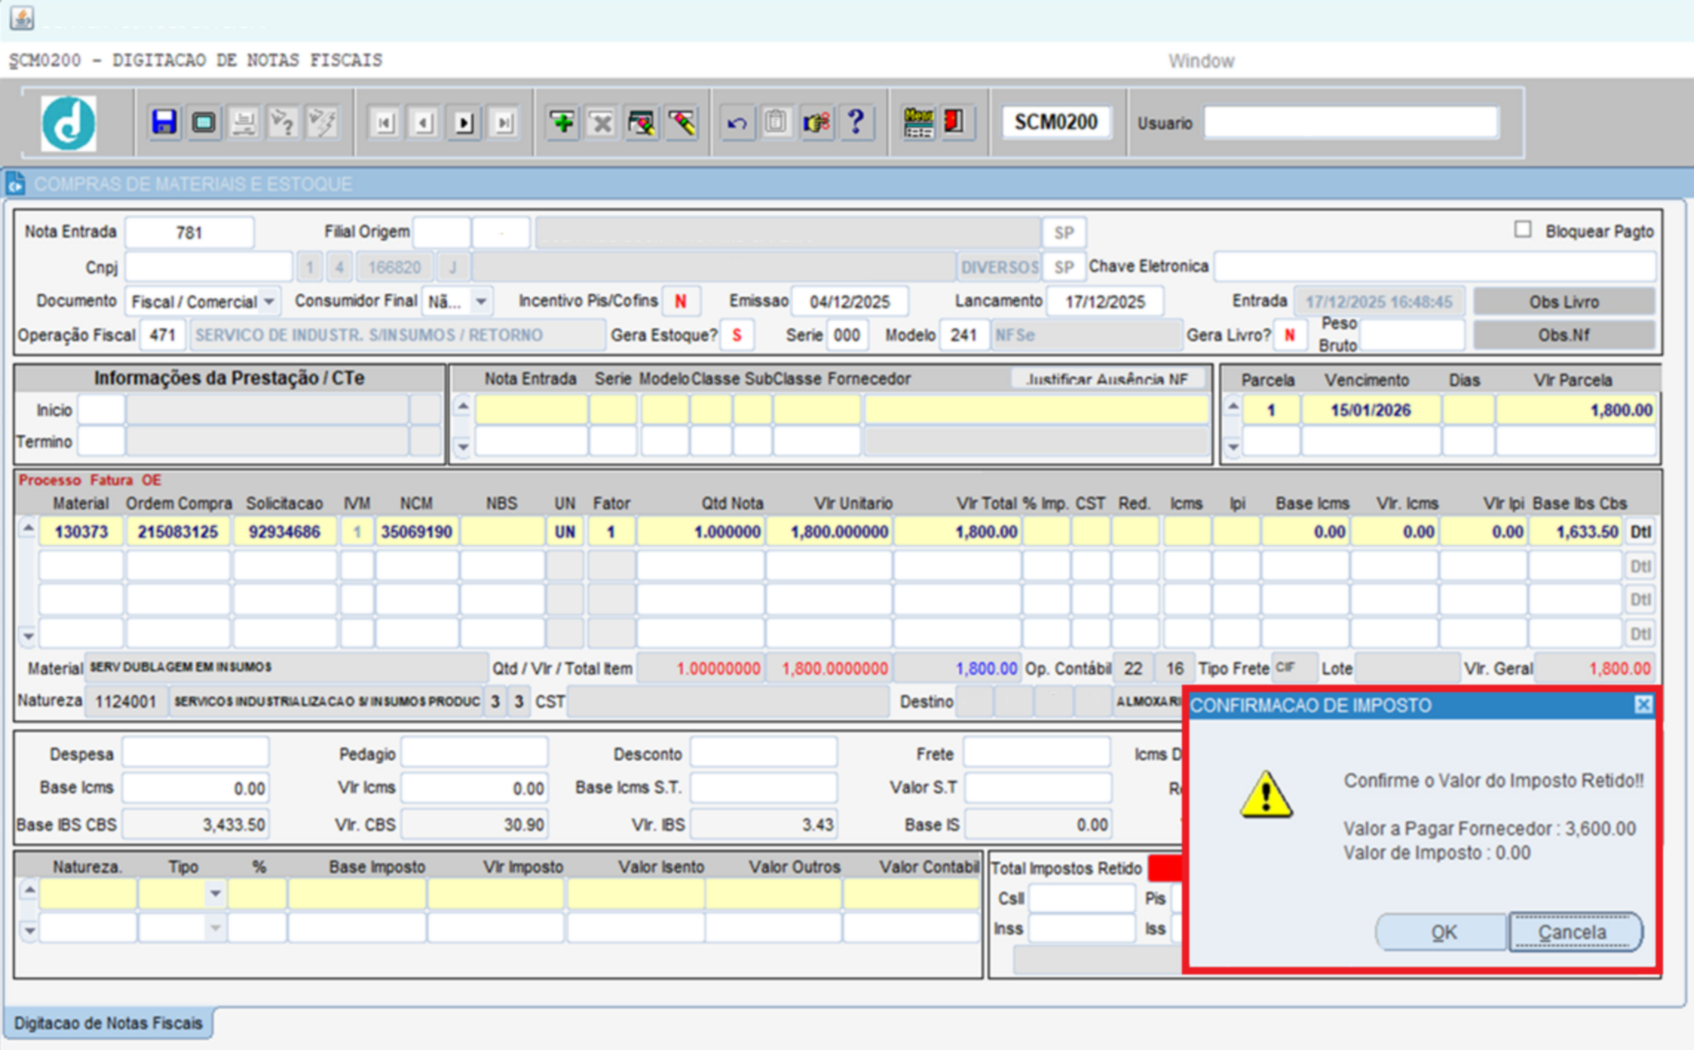Expand the Consumidor Final dropdown
1694x1050 pixels.
(481, 301)
